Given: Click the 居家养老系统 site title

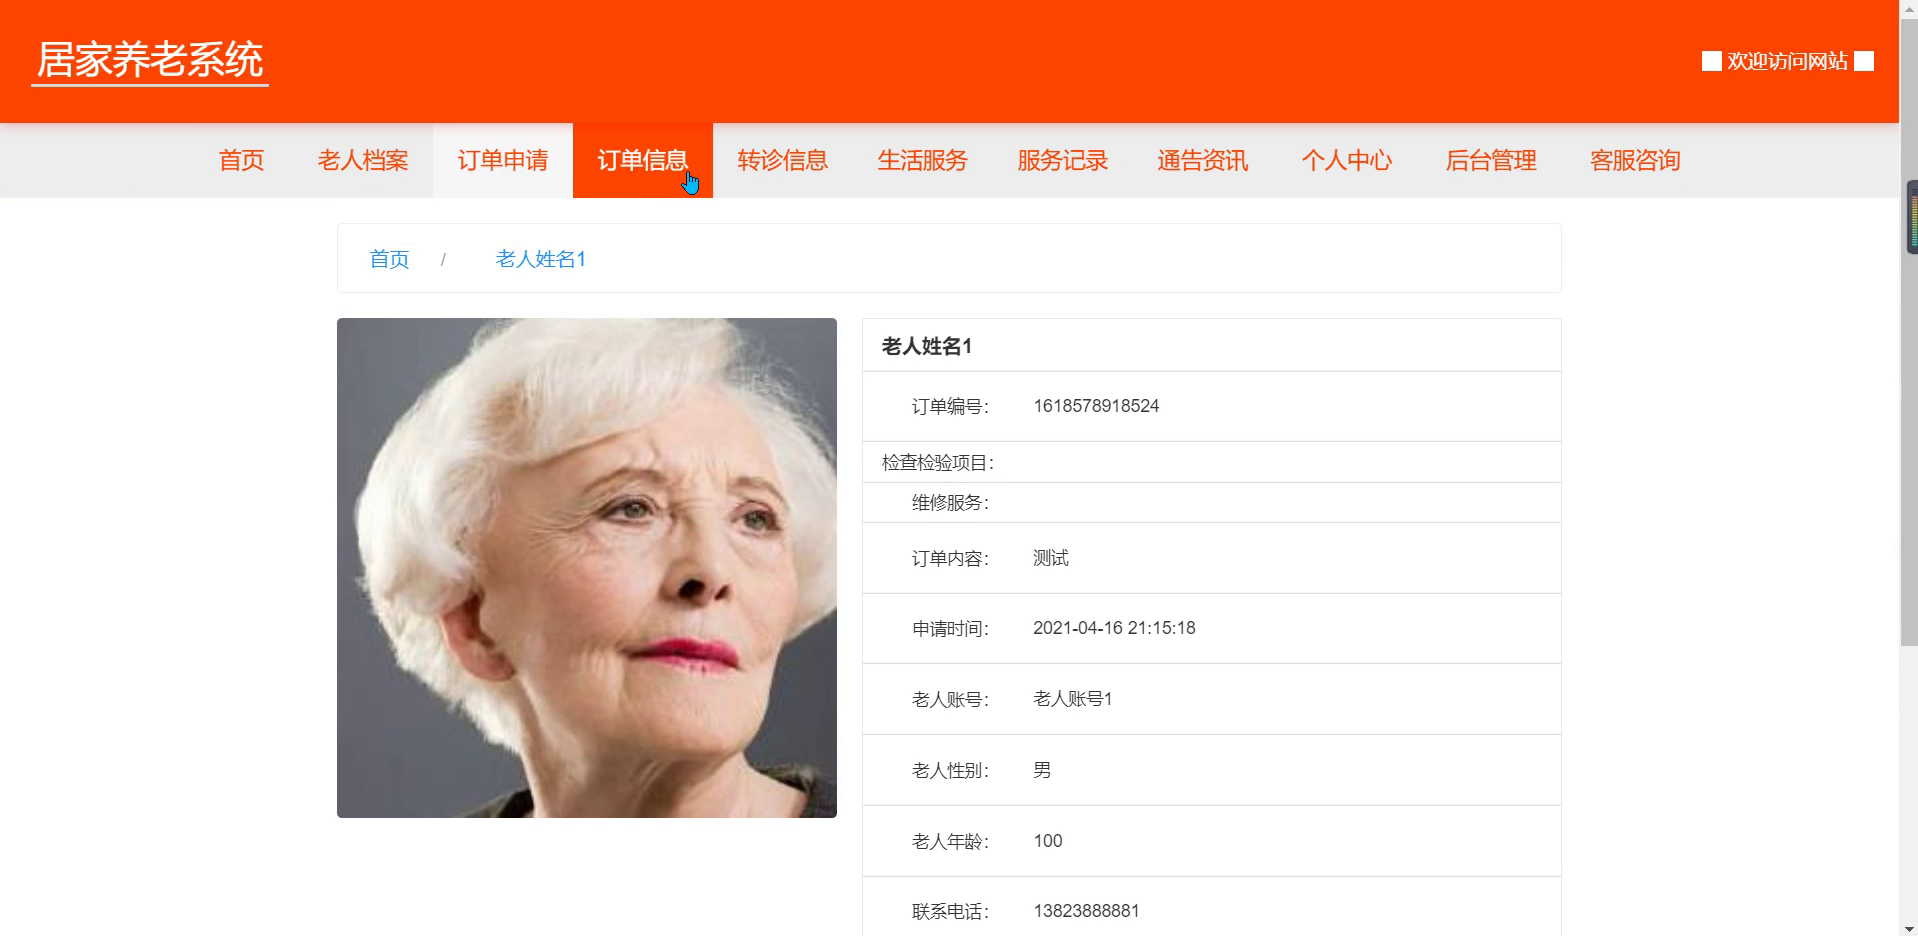Looking at the screenshot, I should tap(150, 60).
